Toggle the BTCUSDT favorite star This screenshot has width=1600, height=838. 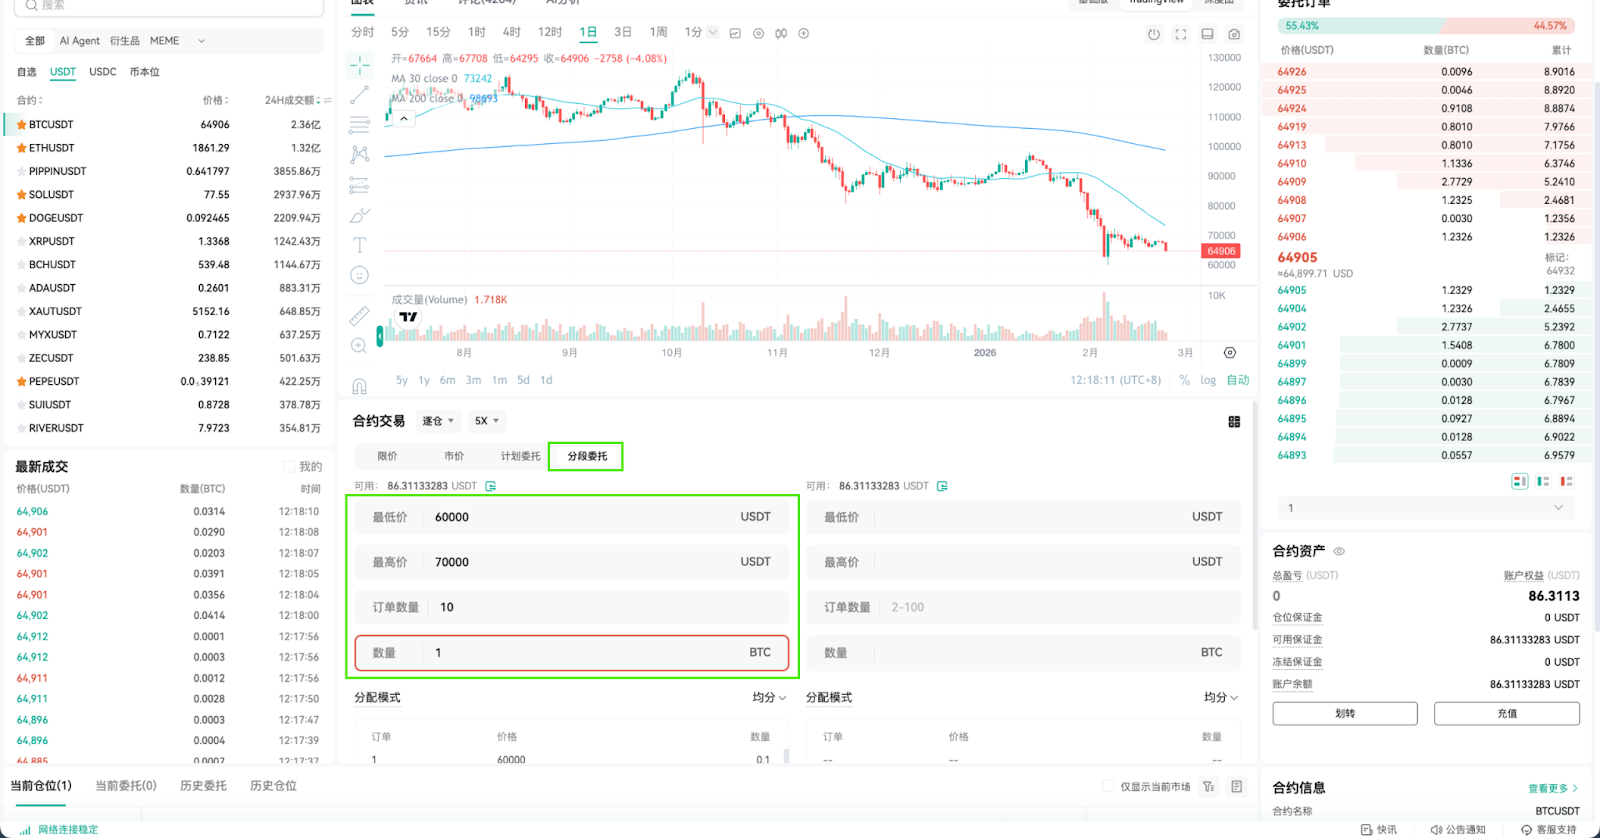[x=21, y=125]
